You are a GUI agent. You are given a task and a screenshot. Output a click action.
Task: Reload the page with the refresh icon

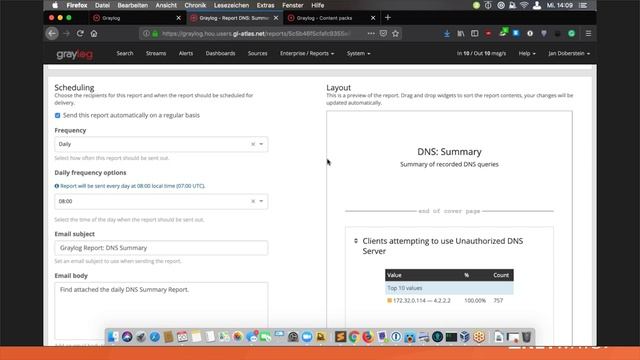[x=80, y=33]
